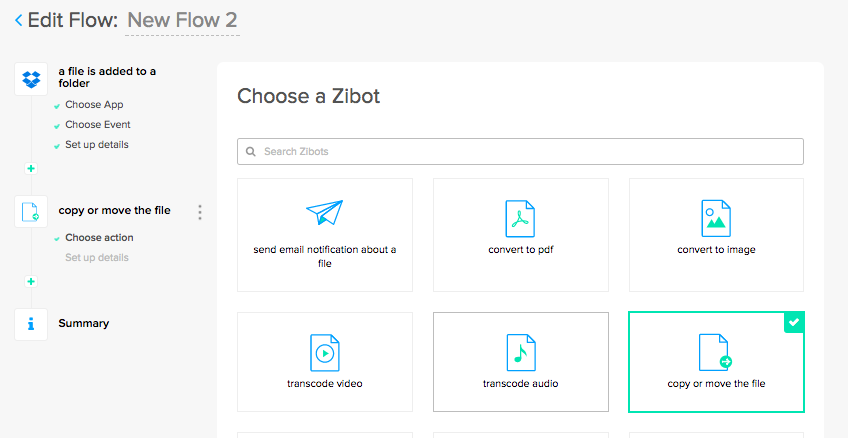Screen dimensions: 848x438
Task: Open the Choose App step
Action: 94,105
